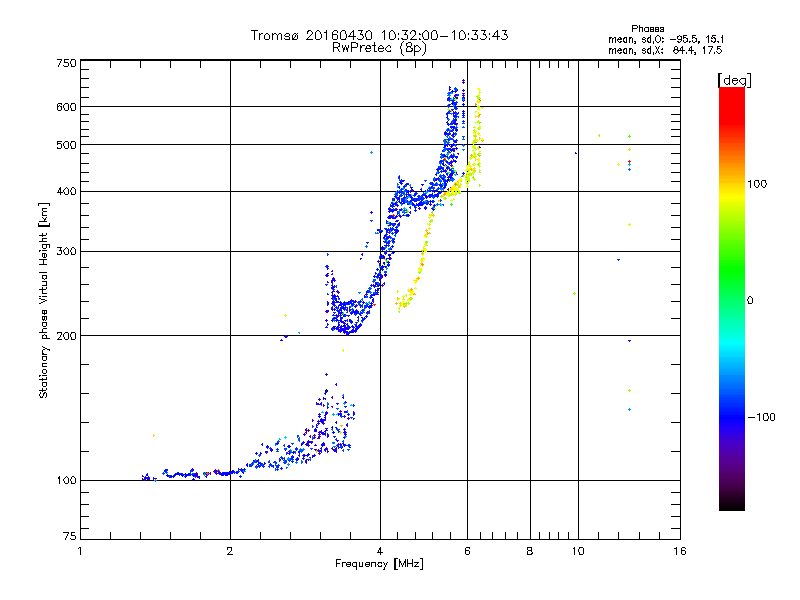
Task: Click the 'Stationary phase Virtual Height [km]' axis label
Action: coord(43,300)
